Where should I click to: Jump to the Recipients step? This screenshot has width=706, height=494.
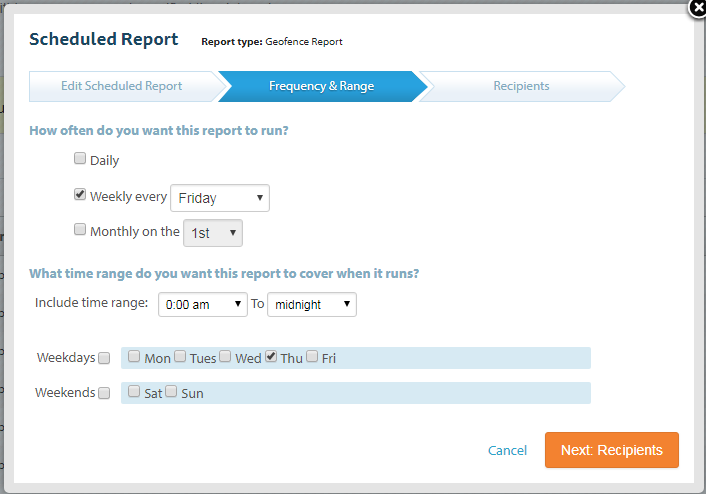click(521, 86)
